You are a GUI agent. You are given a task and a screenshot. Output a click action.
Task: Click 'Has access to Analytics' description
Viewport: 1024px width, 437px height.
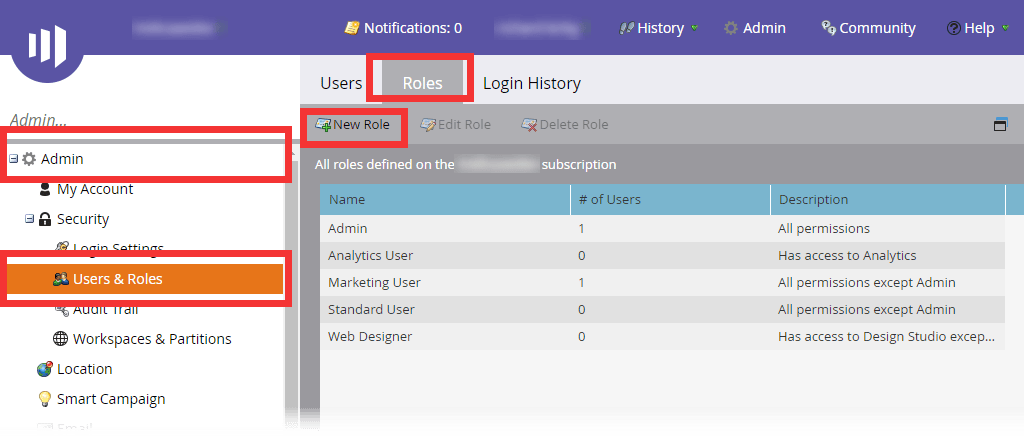tap(847, 255)
